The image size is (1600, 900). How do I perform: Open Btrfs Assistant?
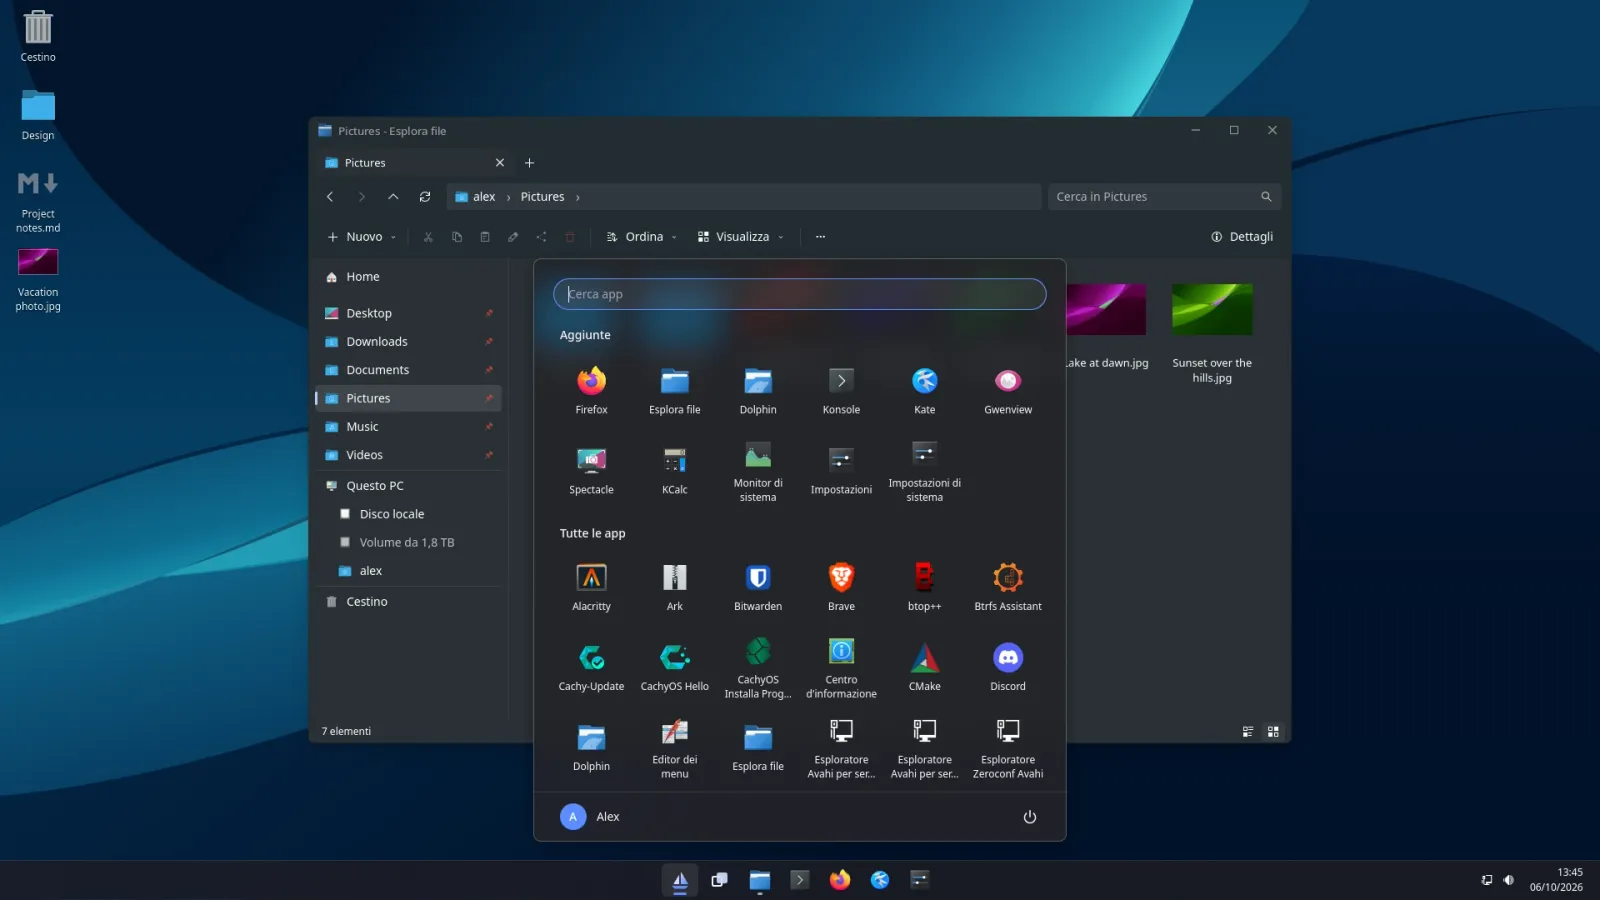(1008, 587)
